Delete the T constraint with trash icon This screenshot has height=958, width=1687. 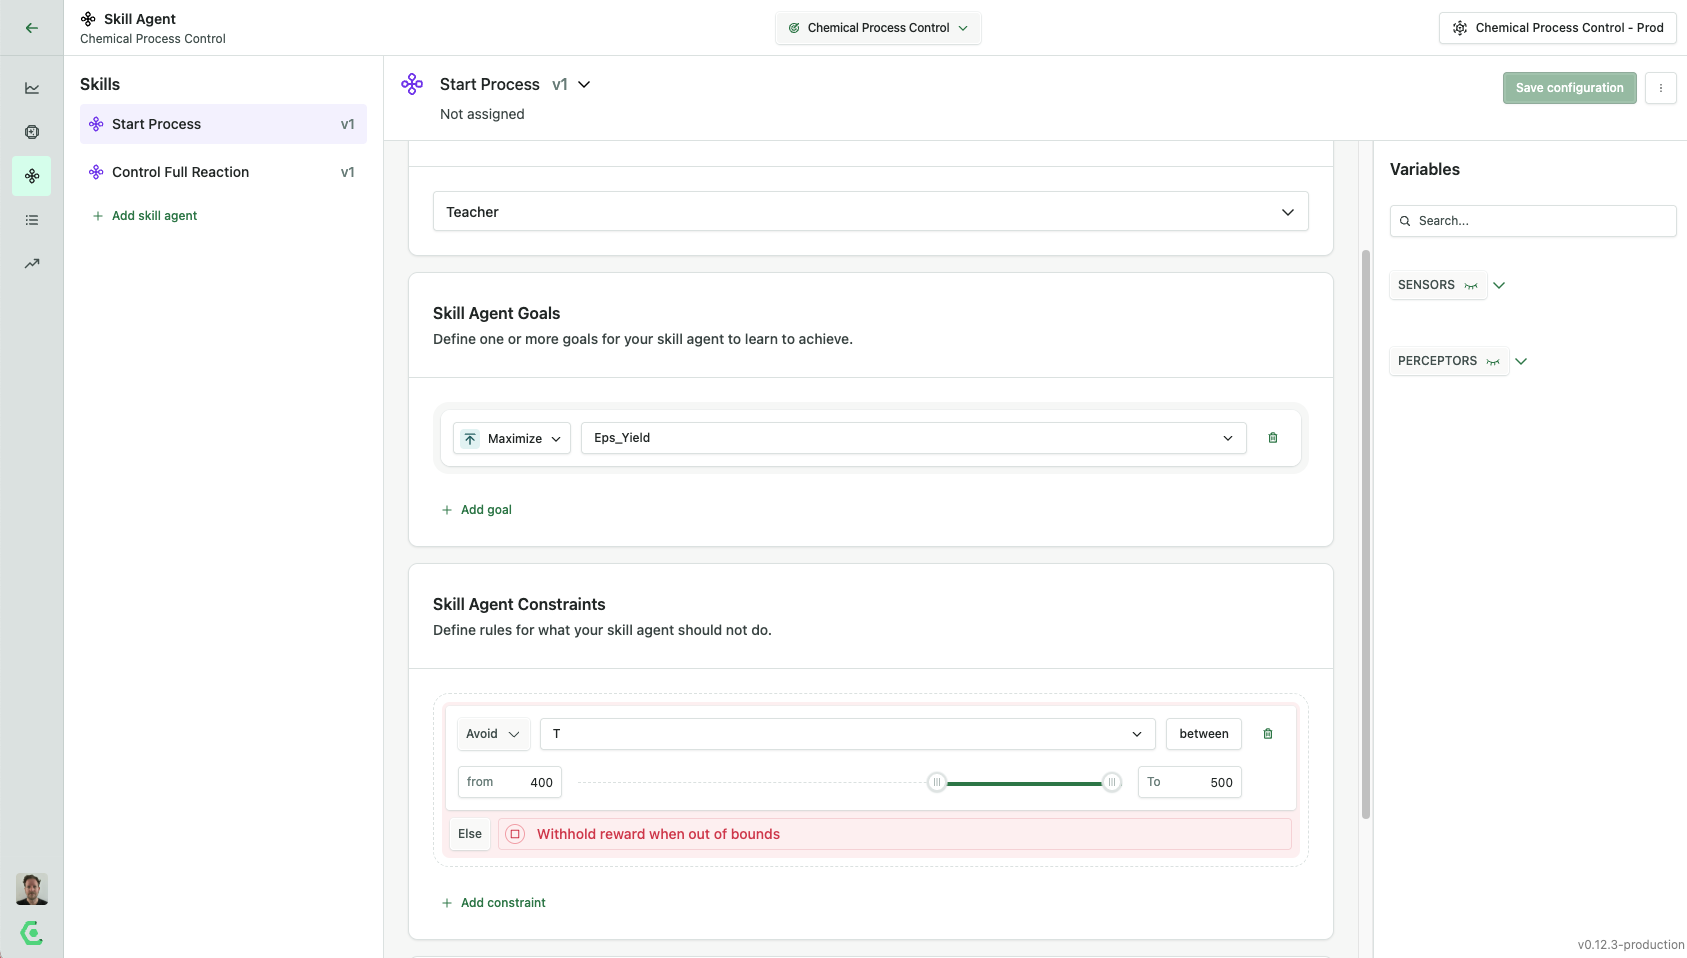[x=1268, y=734]
